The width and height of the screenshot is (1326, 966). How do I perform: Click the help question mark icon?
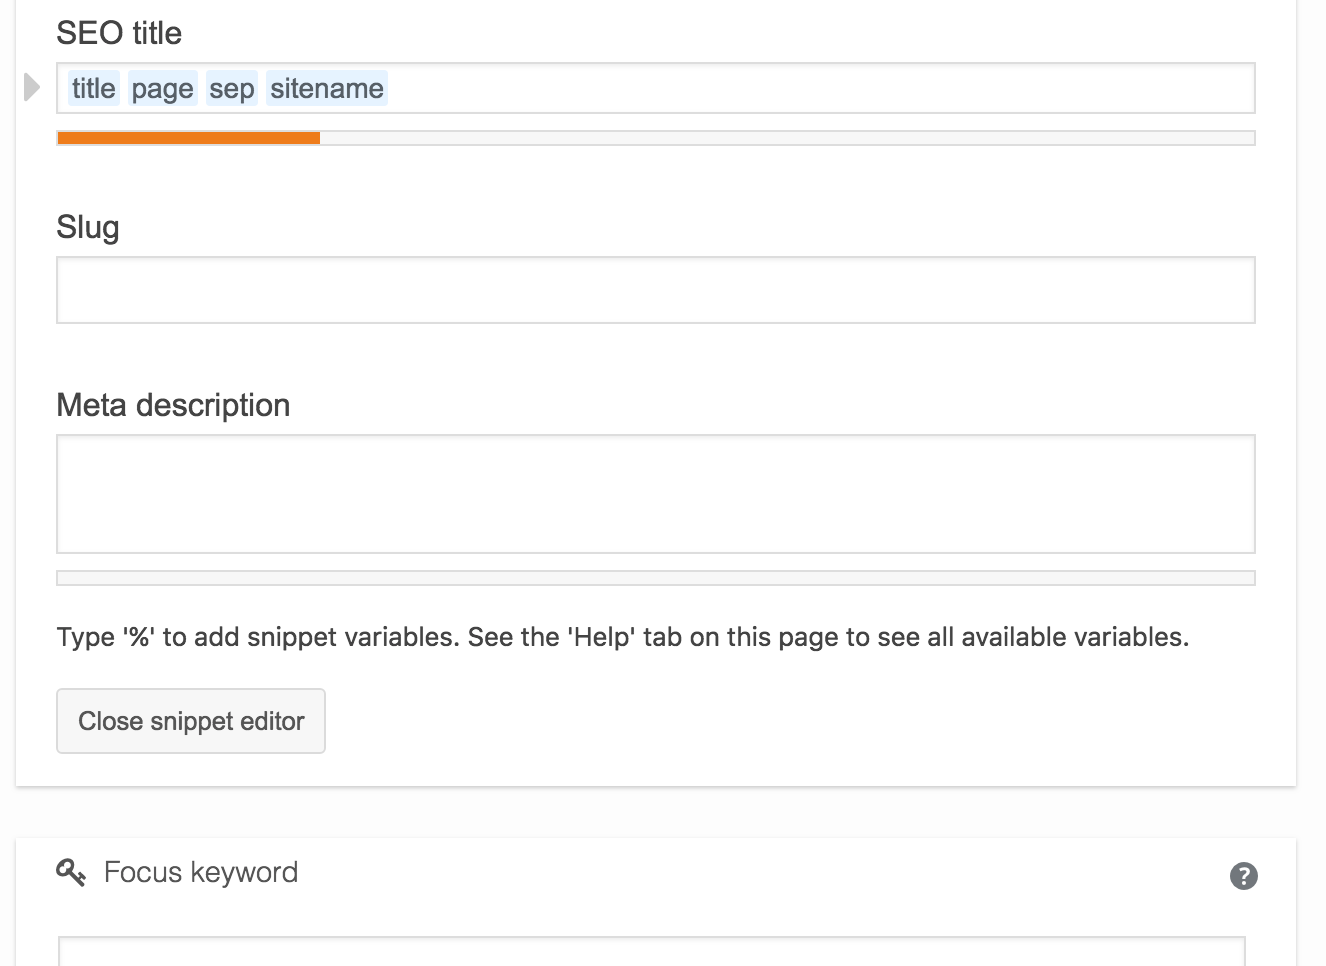point(1243,876)
